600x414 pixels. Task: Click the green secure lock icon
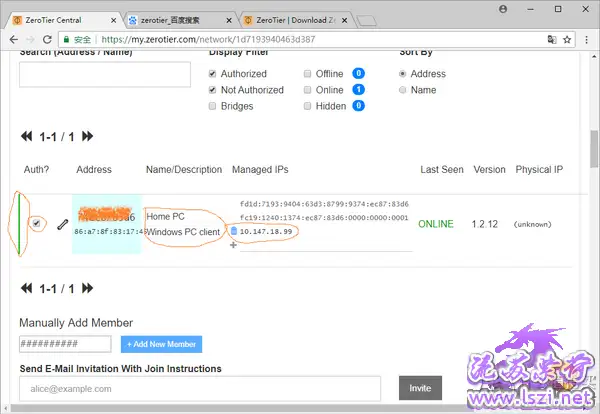[67, 39]
